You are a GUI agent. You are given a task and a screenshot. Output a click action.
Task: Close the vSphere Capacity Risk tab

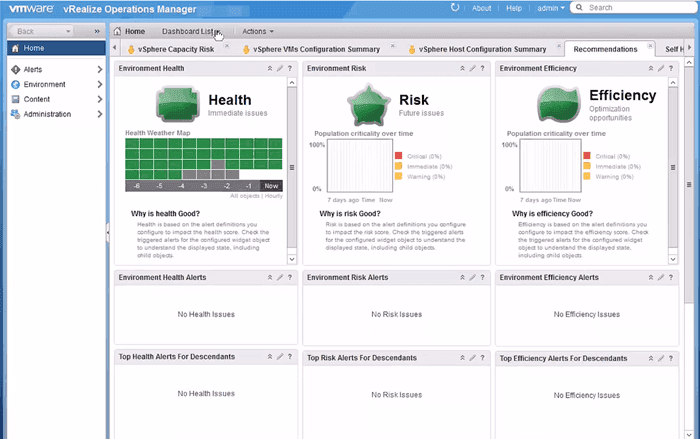227,46
